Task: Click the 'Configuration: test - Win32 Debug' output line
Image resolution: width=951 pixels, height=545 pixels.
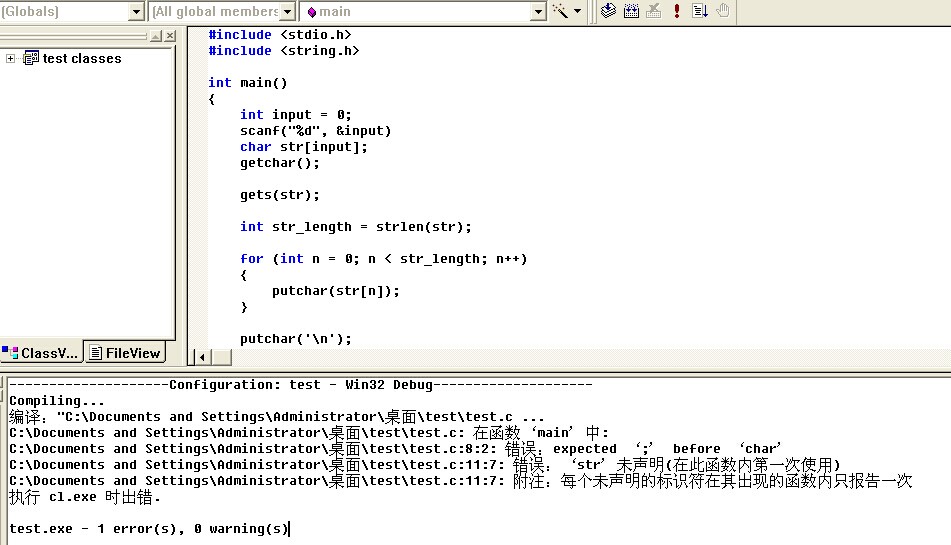Action: pyautogui.click(x=301, y=384)
